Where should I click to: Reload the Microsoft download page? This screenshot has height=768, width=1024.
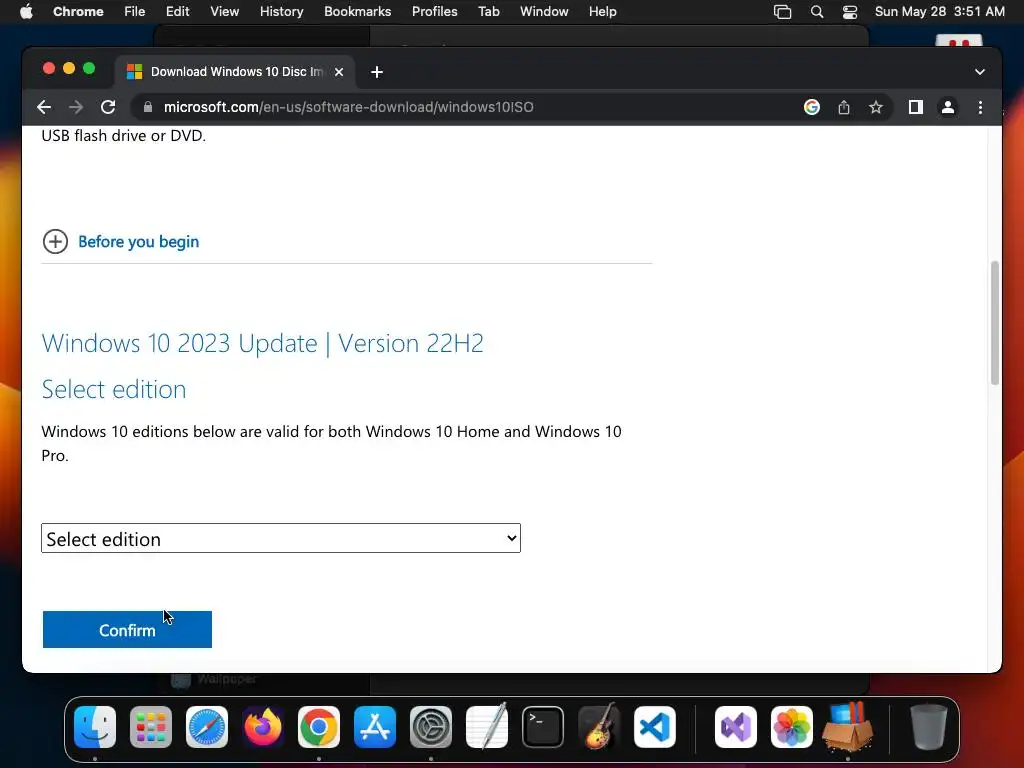tap(108, 107)
